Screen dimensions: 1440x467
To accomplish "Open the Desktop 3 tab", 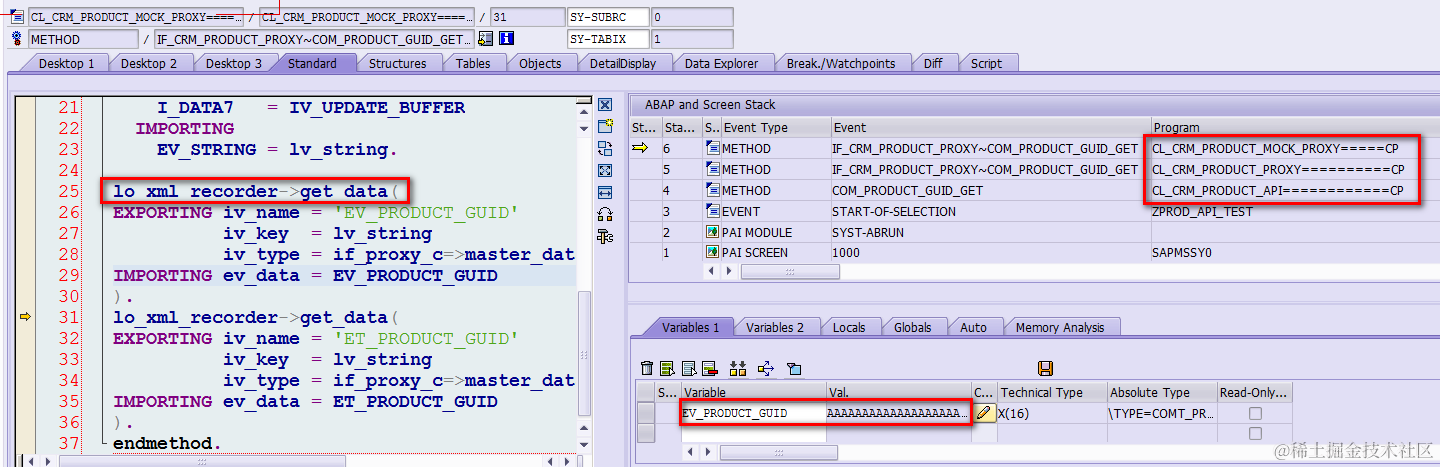I will 234,63.
